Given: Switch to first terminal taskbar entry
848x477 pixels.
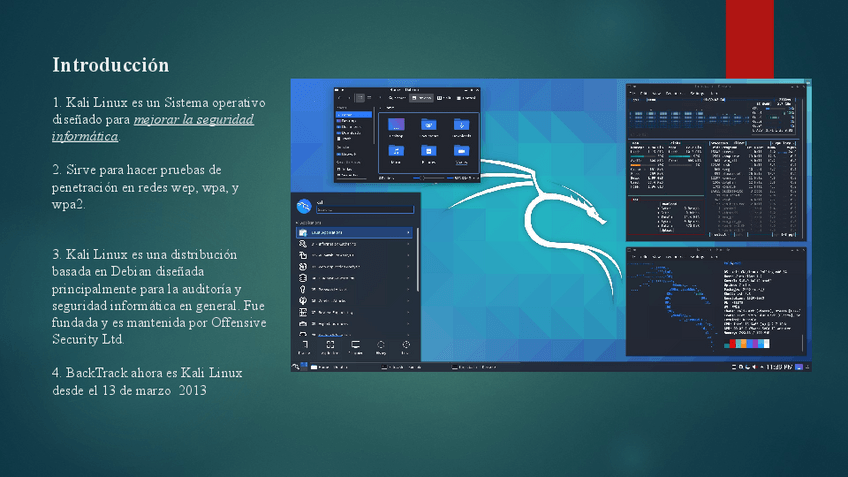Looking at the screenshot, I should click(401, 367).
